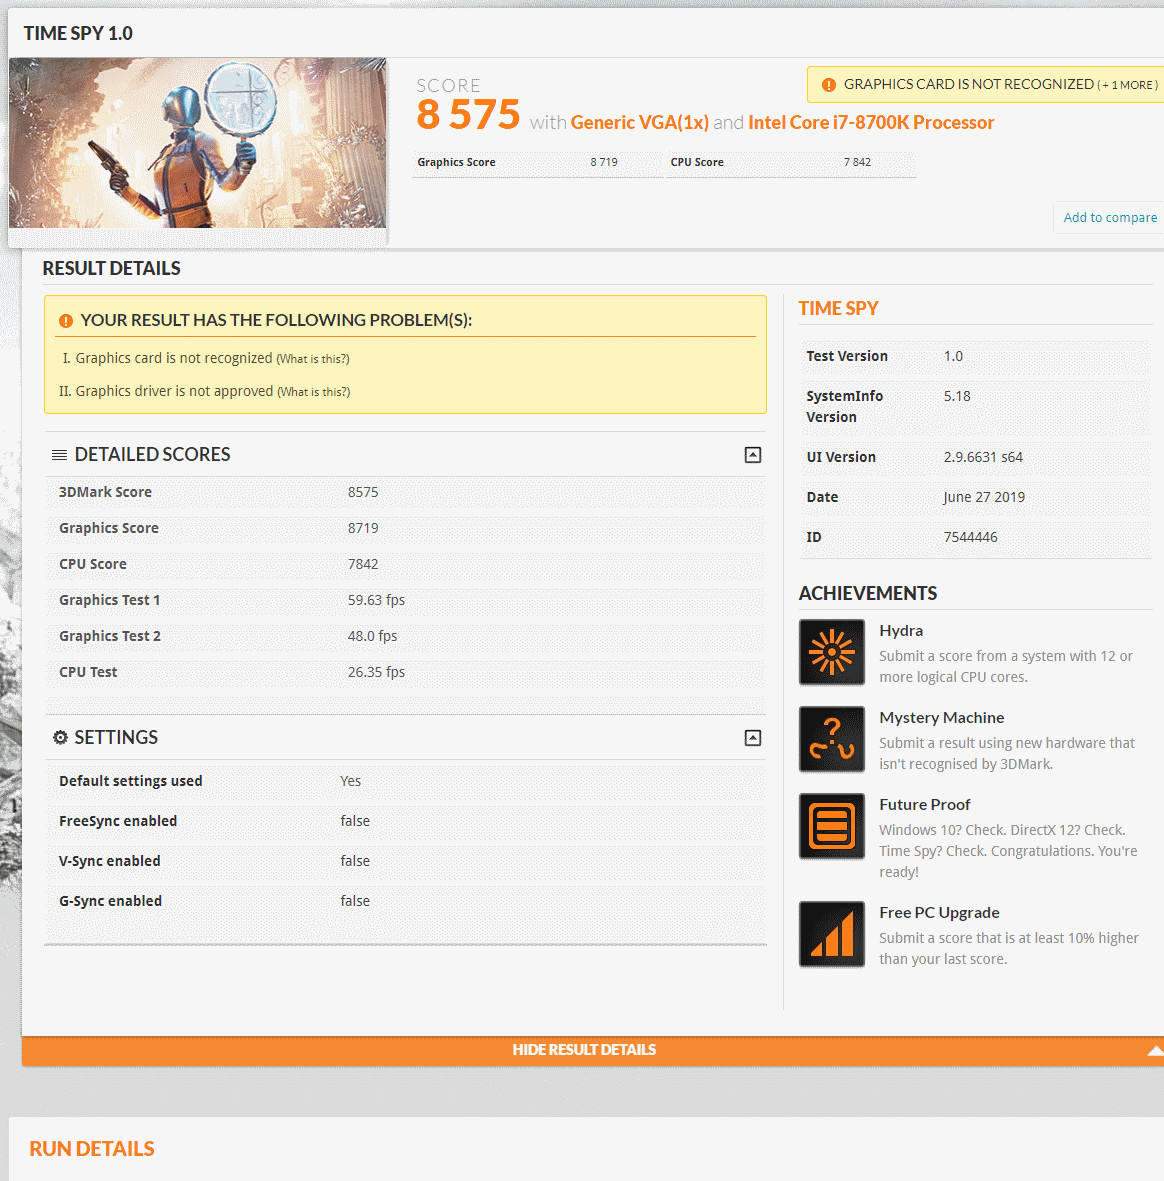Image resolution: width=1164 pixels, height=1181 pixels.
Task: Open the Generic VGA(1x) link
Action: [639, 123]
